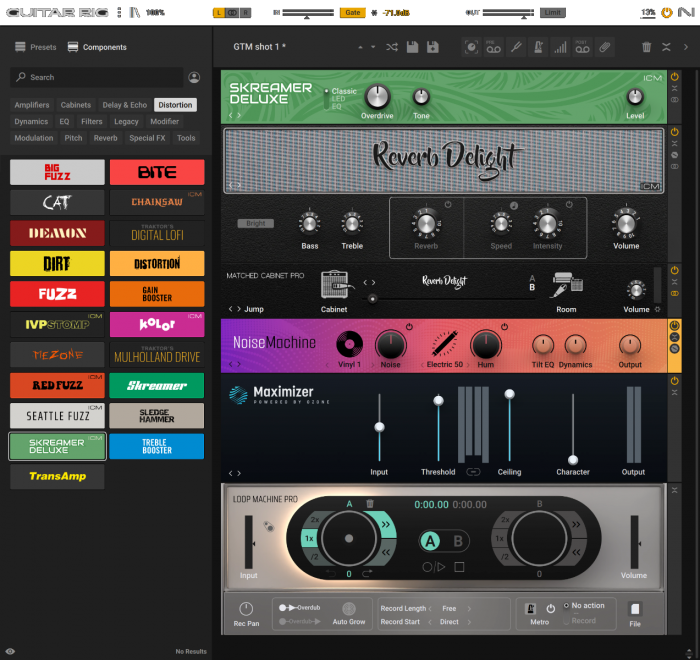Expand Record Length next option arrow
The image size is (700, 660).
coord(469,608)
